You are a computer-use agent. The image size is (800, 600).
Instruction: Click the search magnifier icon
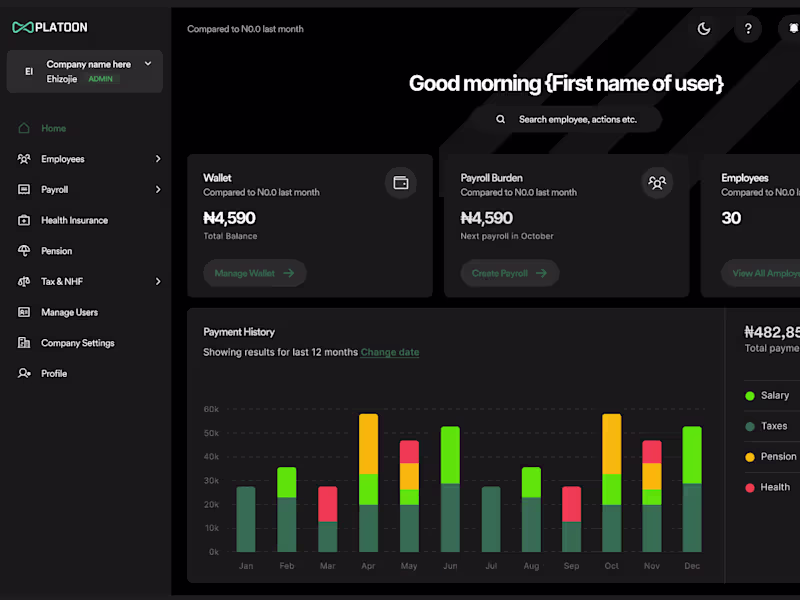501,119
